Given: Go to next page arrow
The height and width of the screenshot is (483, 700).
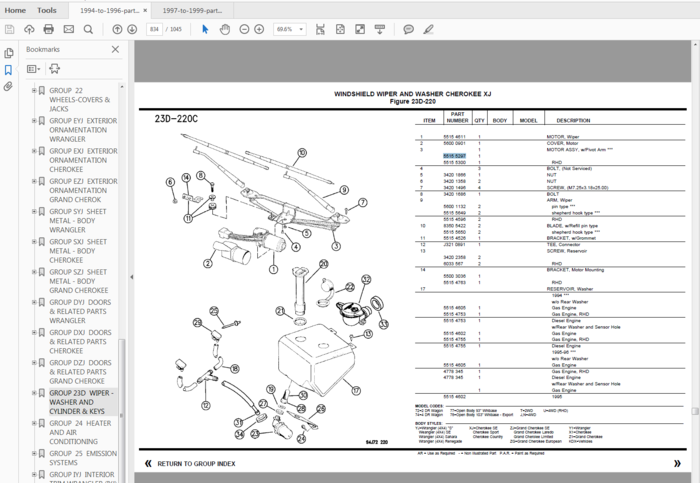Looking at the screenshot, I should pyautogui.click(x=132, y=29).
